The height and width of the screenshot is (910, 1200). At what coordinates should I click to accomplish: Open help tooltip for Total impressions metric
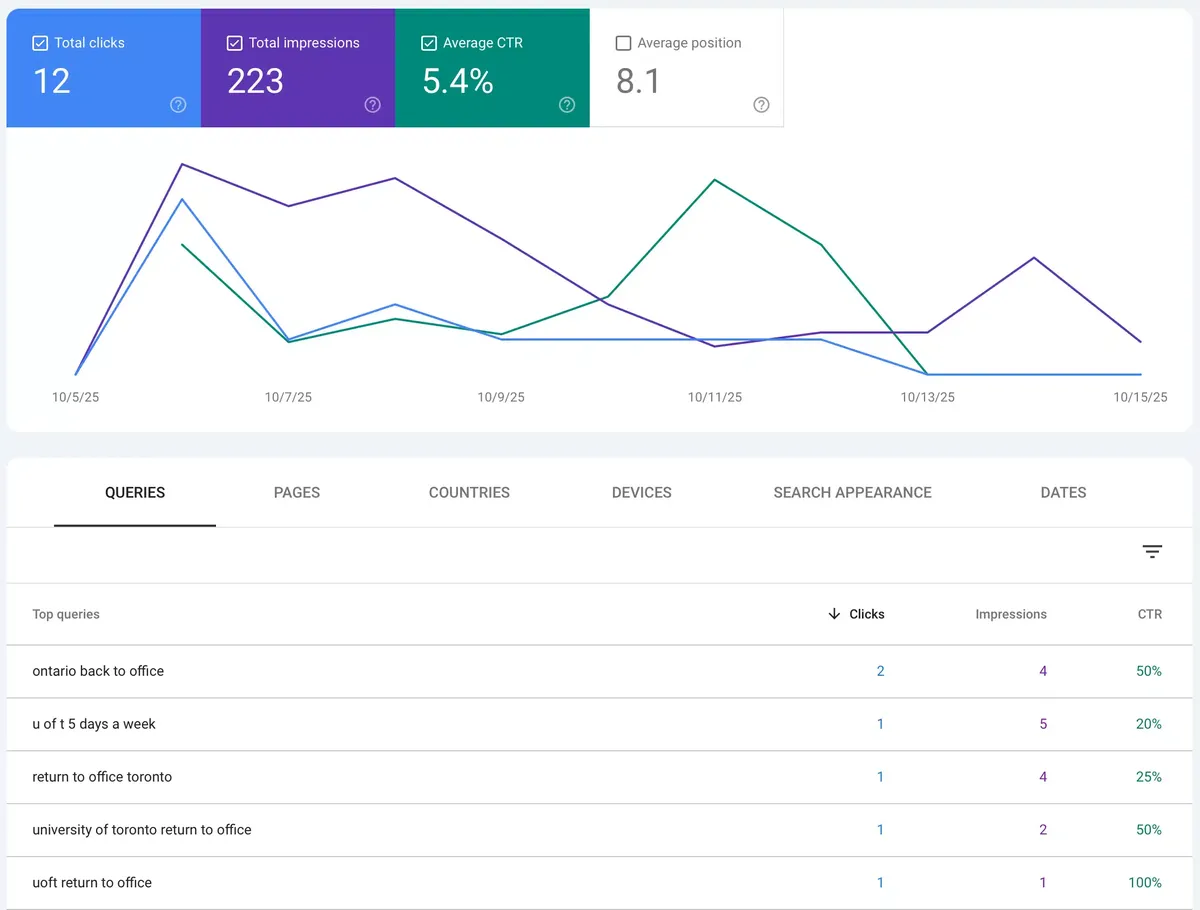point(372,104)
